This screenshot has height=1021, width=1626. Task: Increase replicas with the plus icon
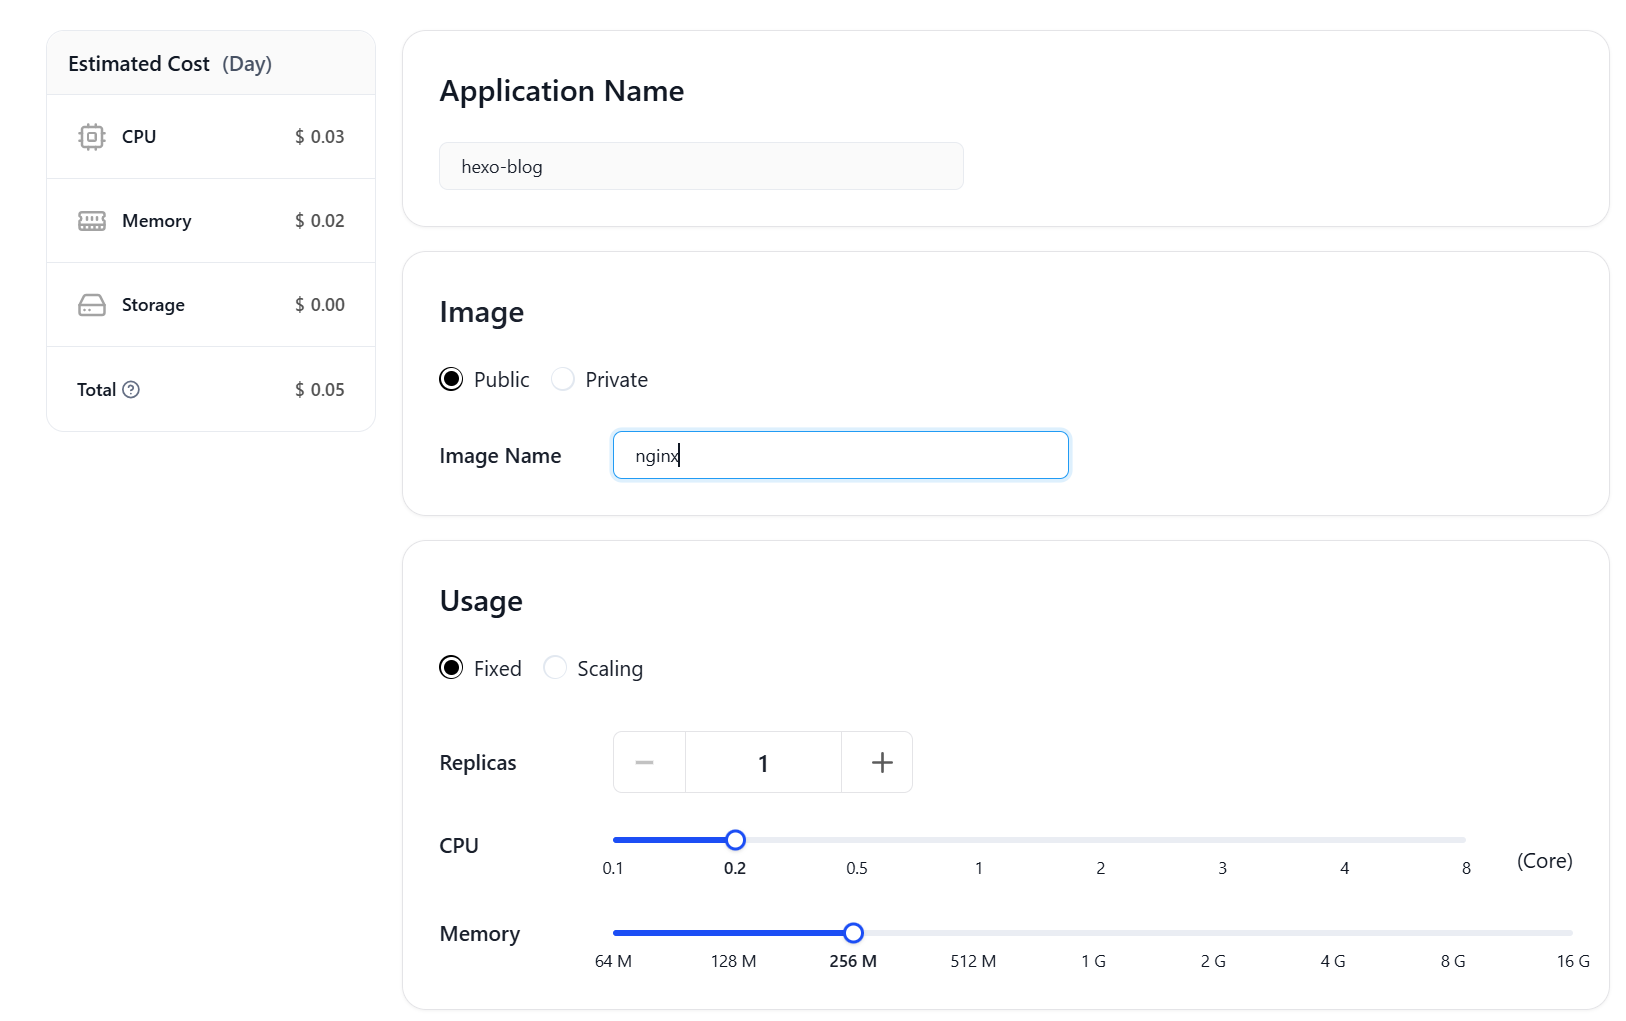pyautogui.click(x=882, y=763)
